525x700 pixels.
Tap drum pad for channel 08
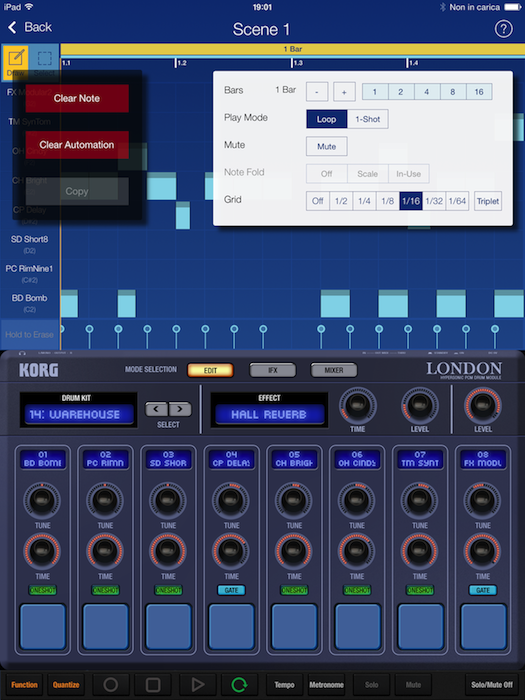tap(483, 626)
